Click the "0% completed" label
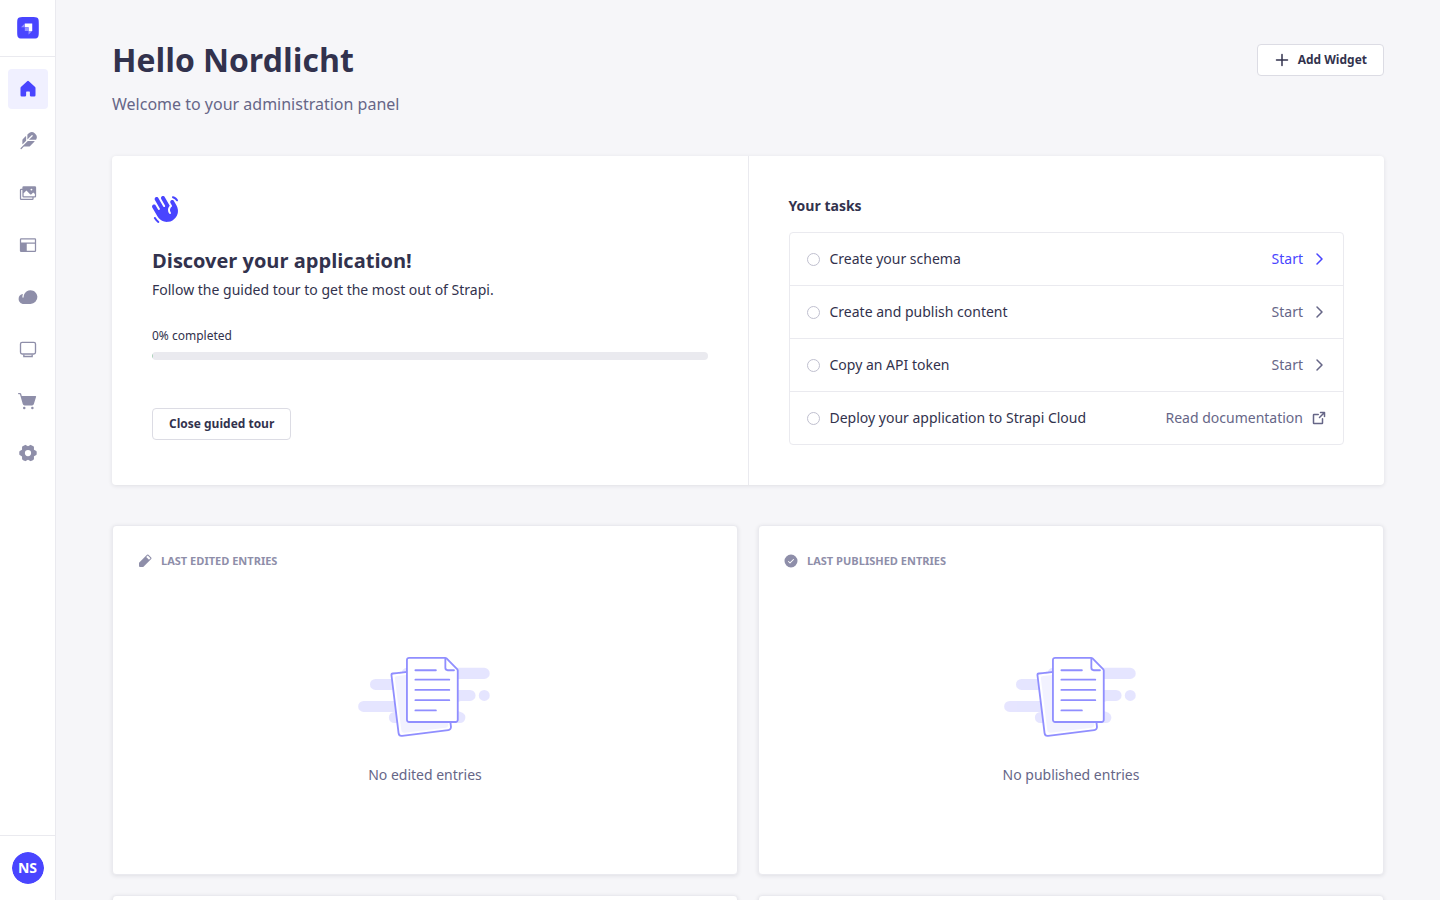 point(192,336)
